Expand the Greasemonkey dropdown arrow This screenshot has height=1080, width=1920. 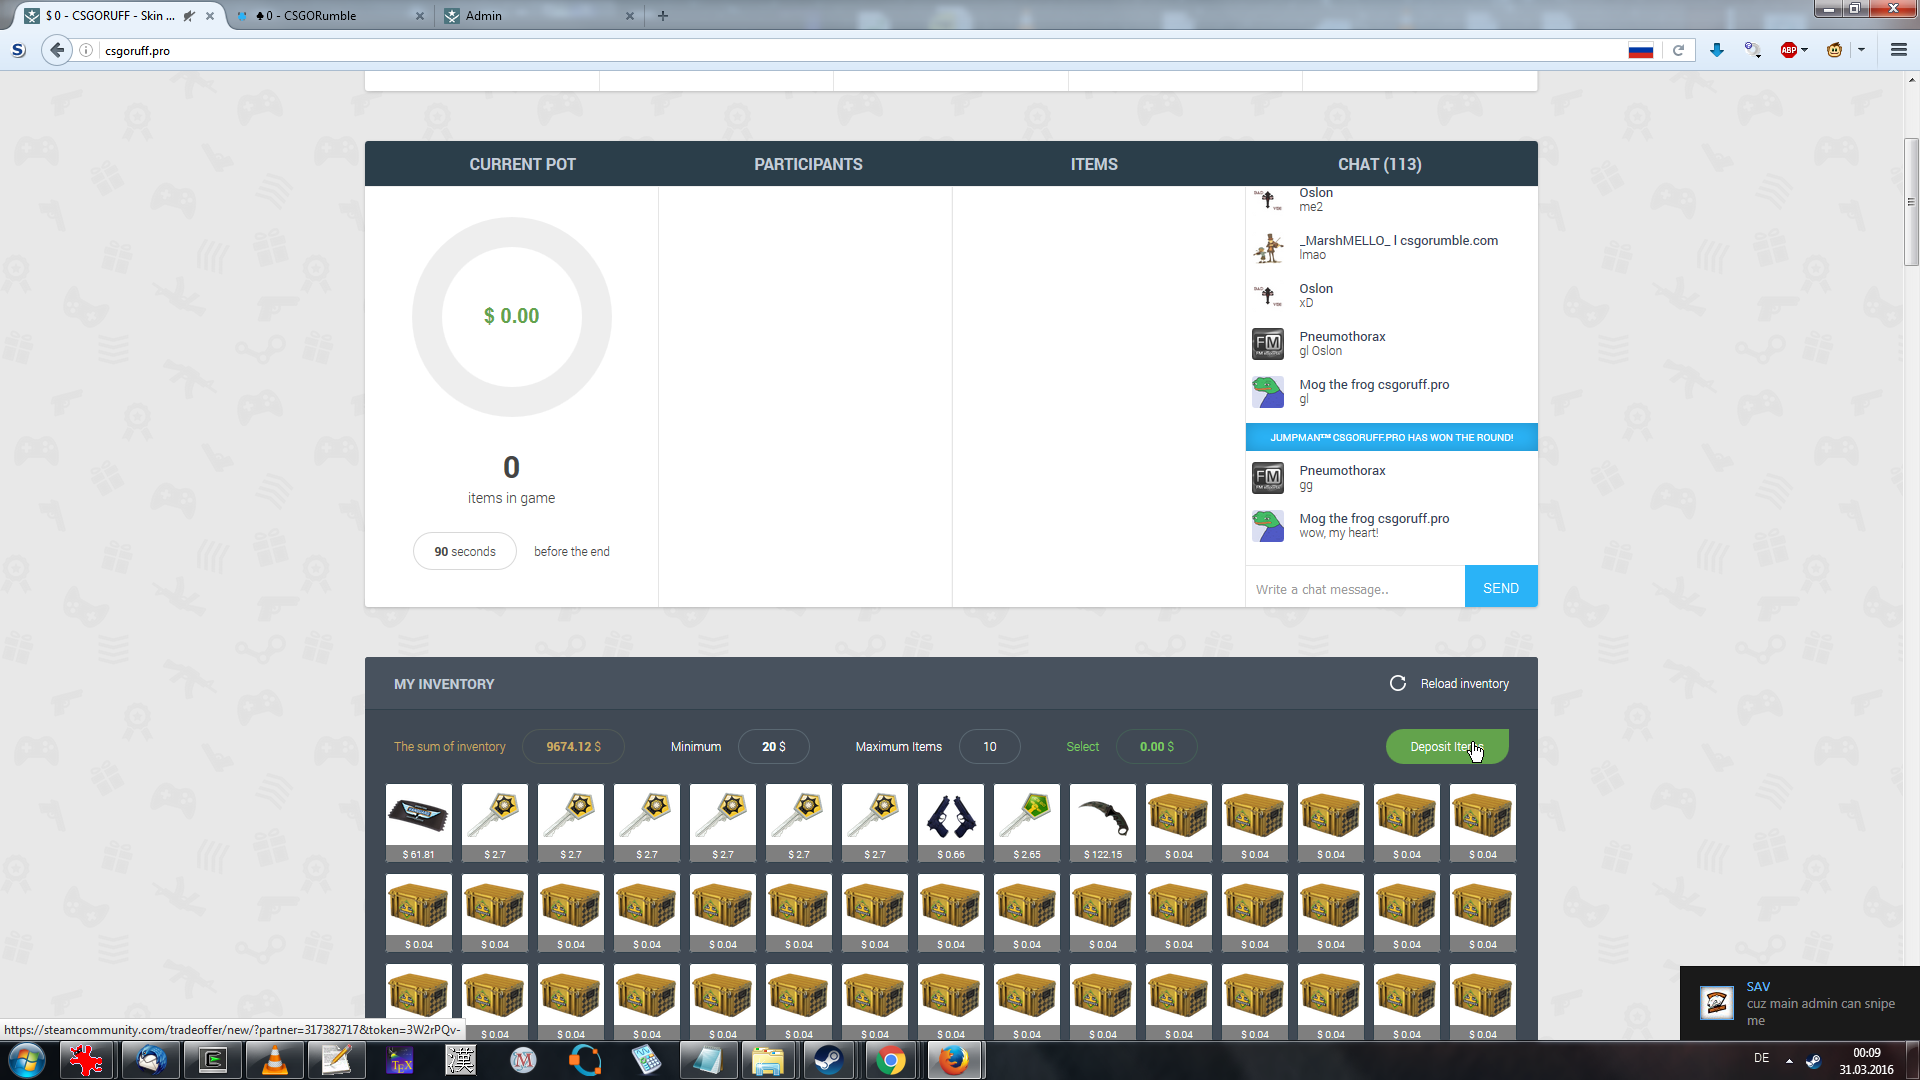pyautogui.click(x=1861, y=50)
